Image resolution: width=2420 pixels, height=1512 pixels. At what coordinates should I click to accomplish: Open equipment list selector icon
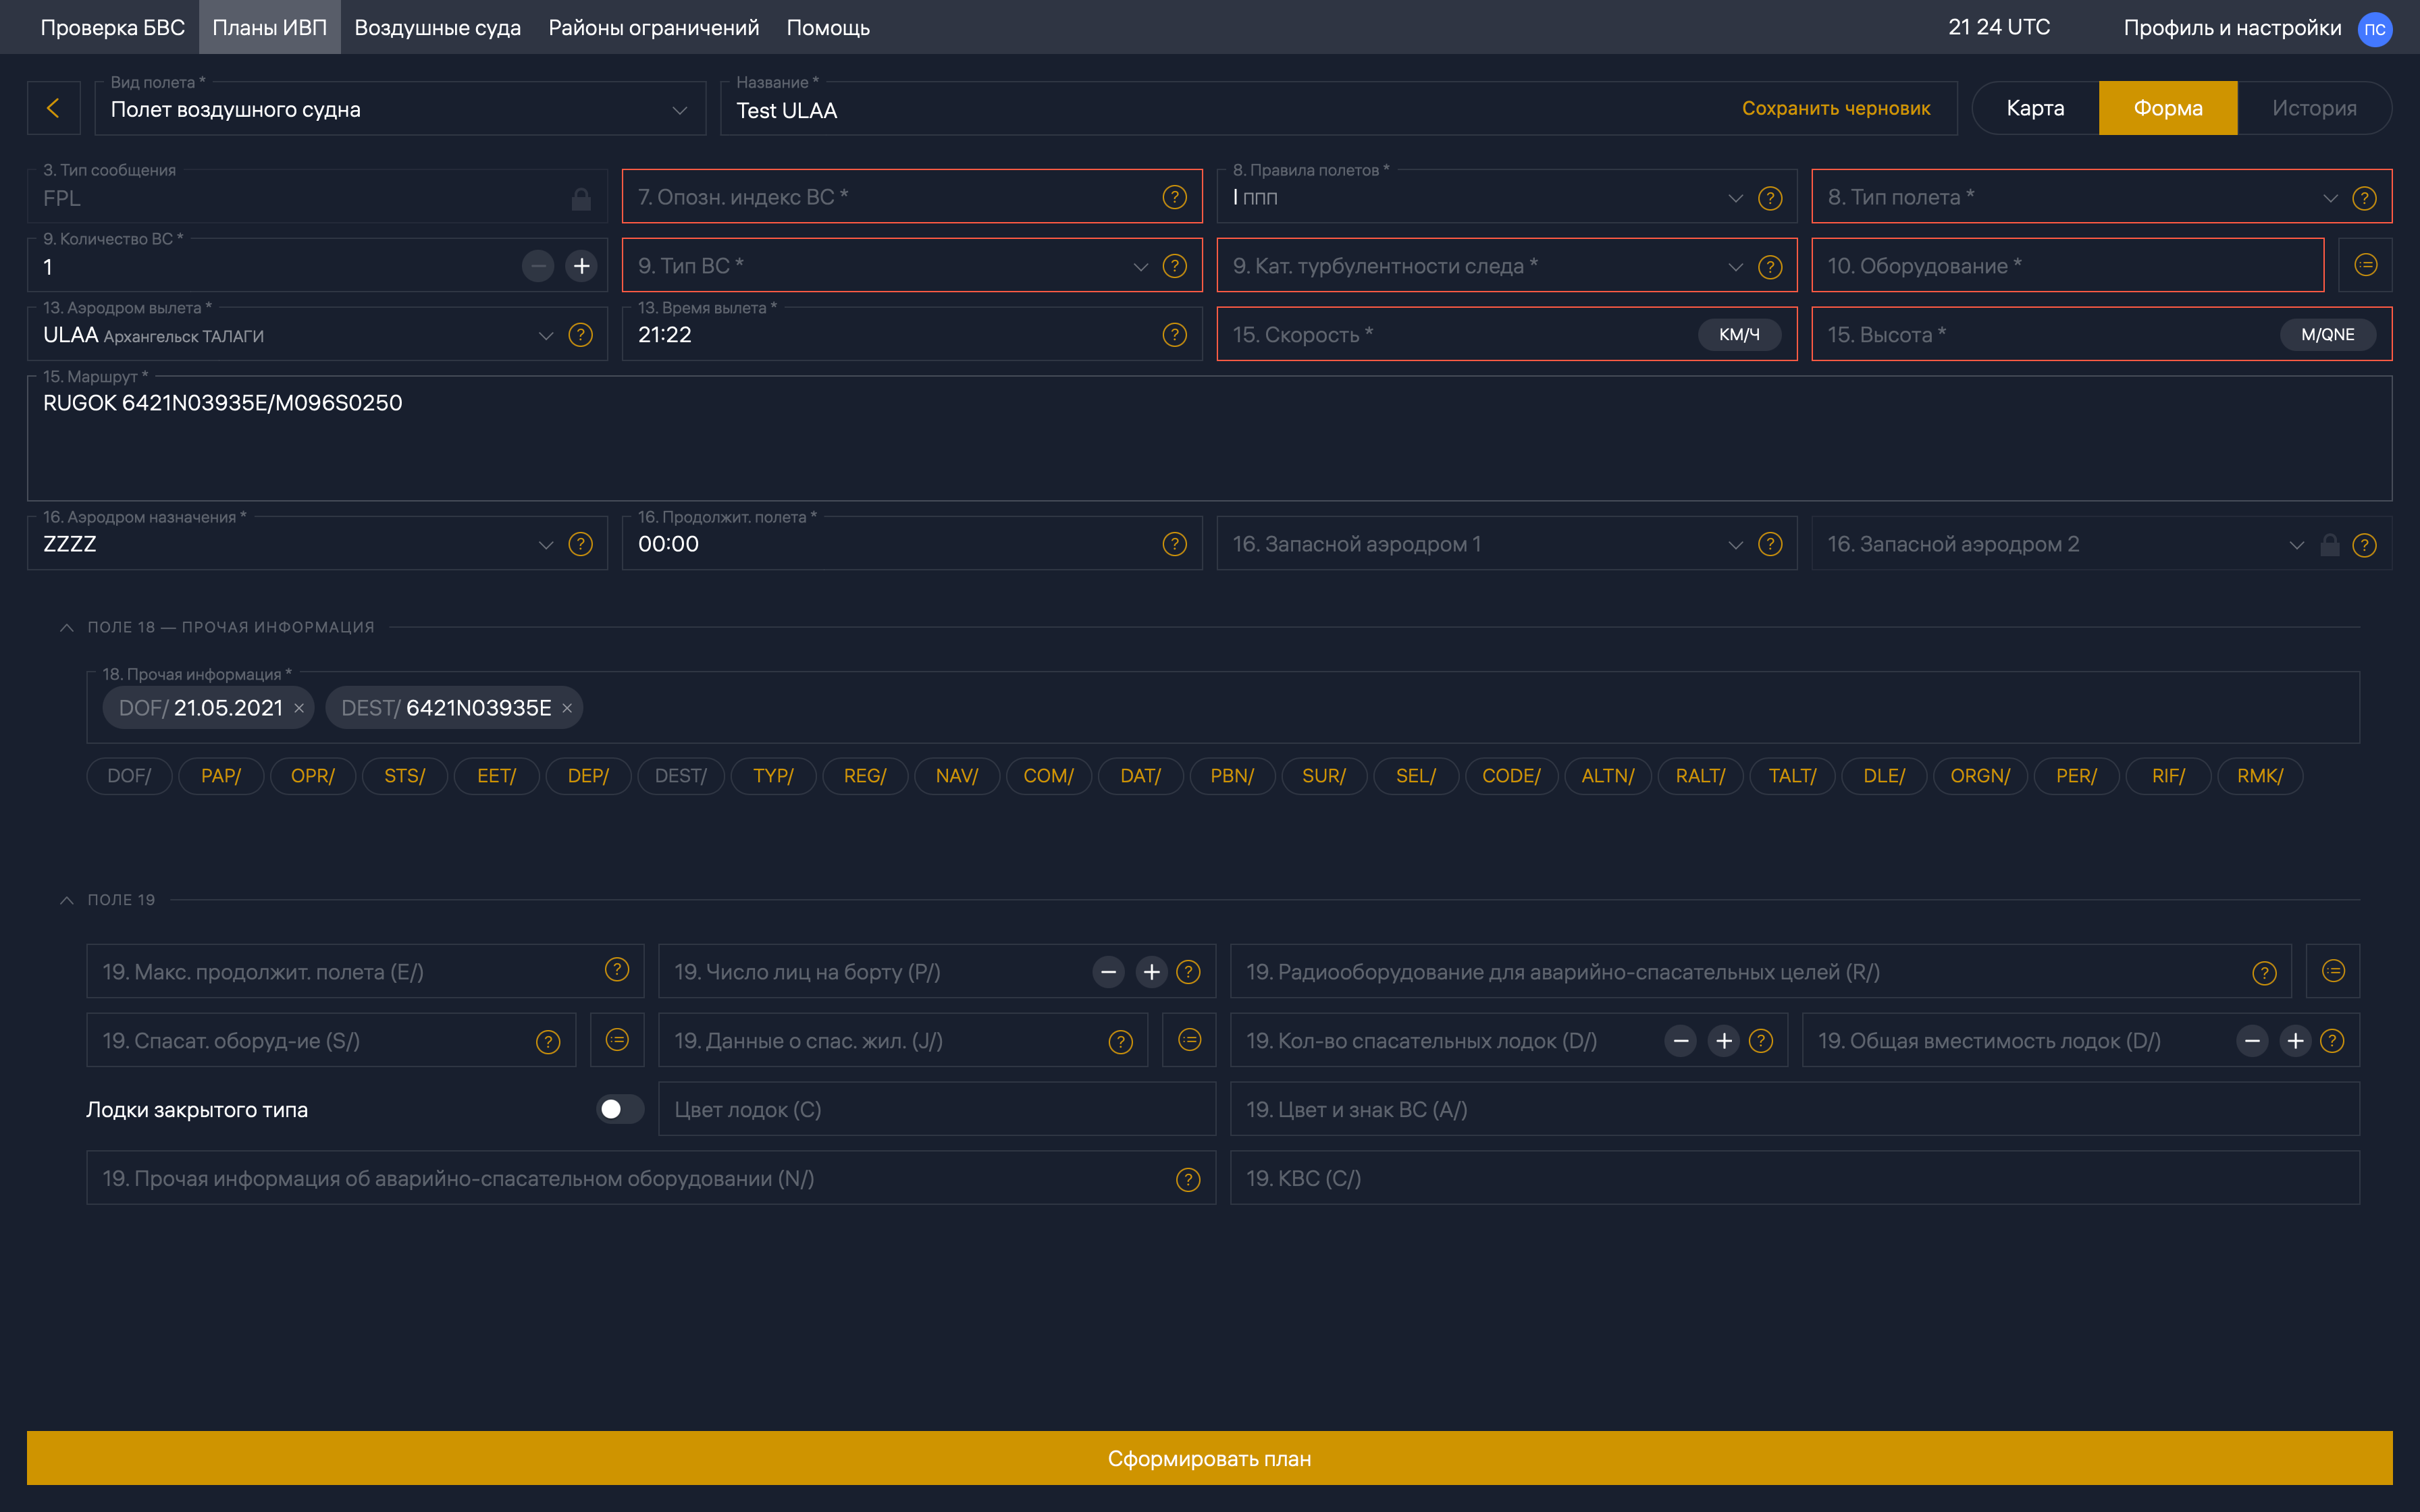pos(2365,265)
